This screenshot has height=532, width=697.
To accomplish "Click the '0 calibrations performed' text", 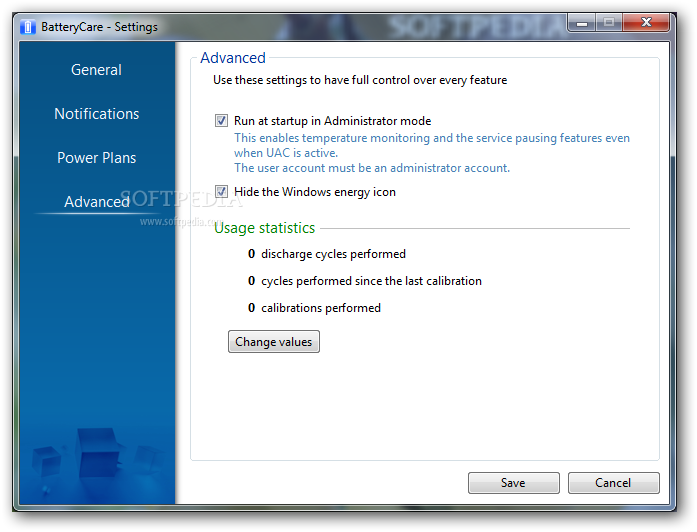I will (x=314, y=308).
